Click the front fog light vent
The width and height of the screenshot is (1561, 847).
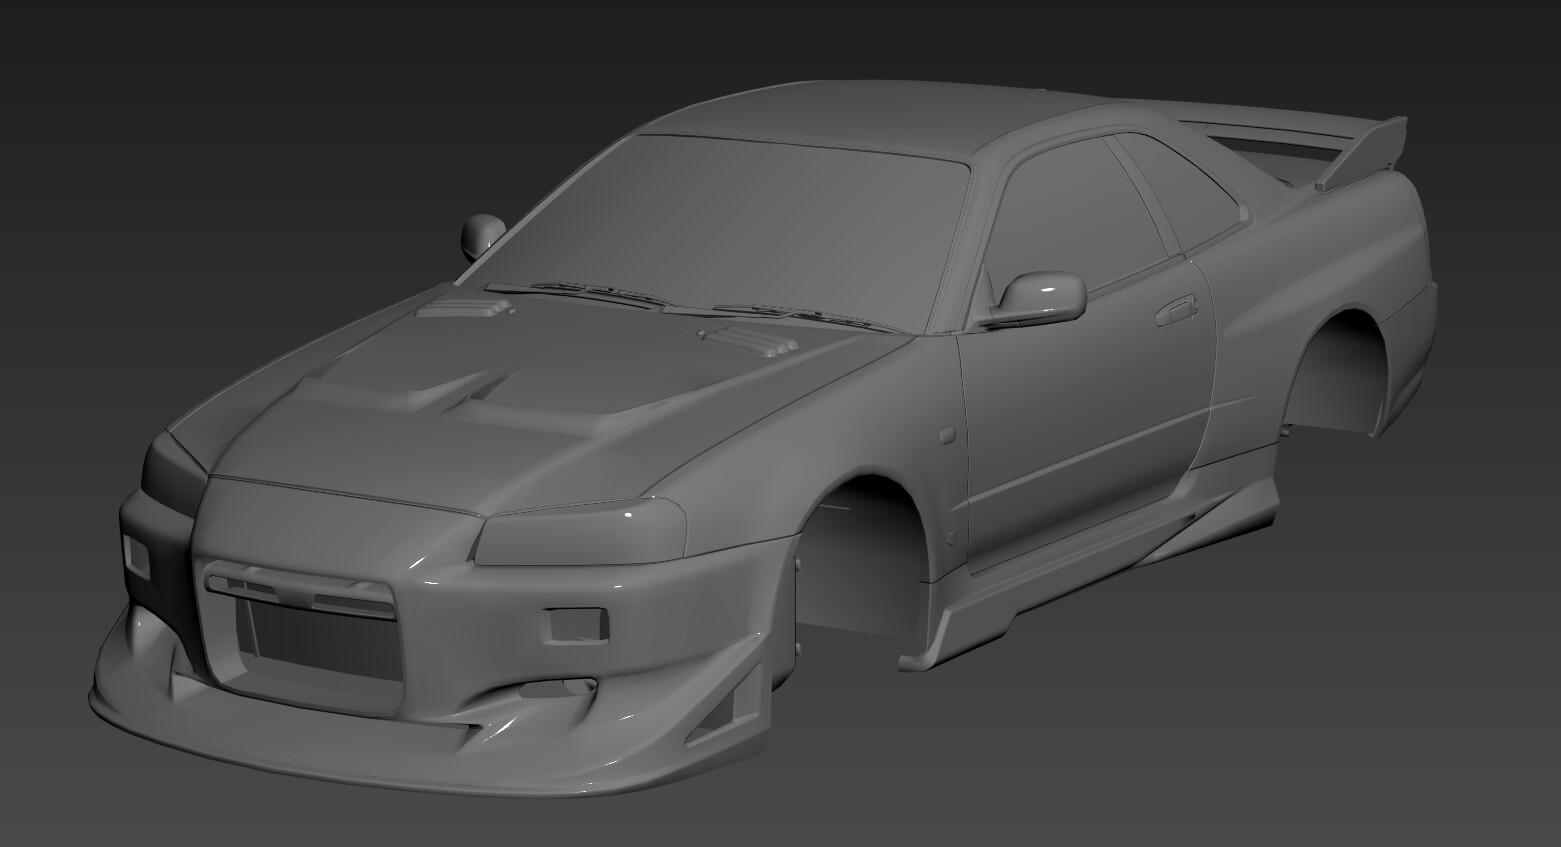pyautogui.click(x=575, y=625)
